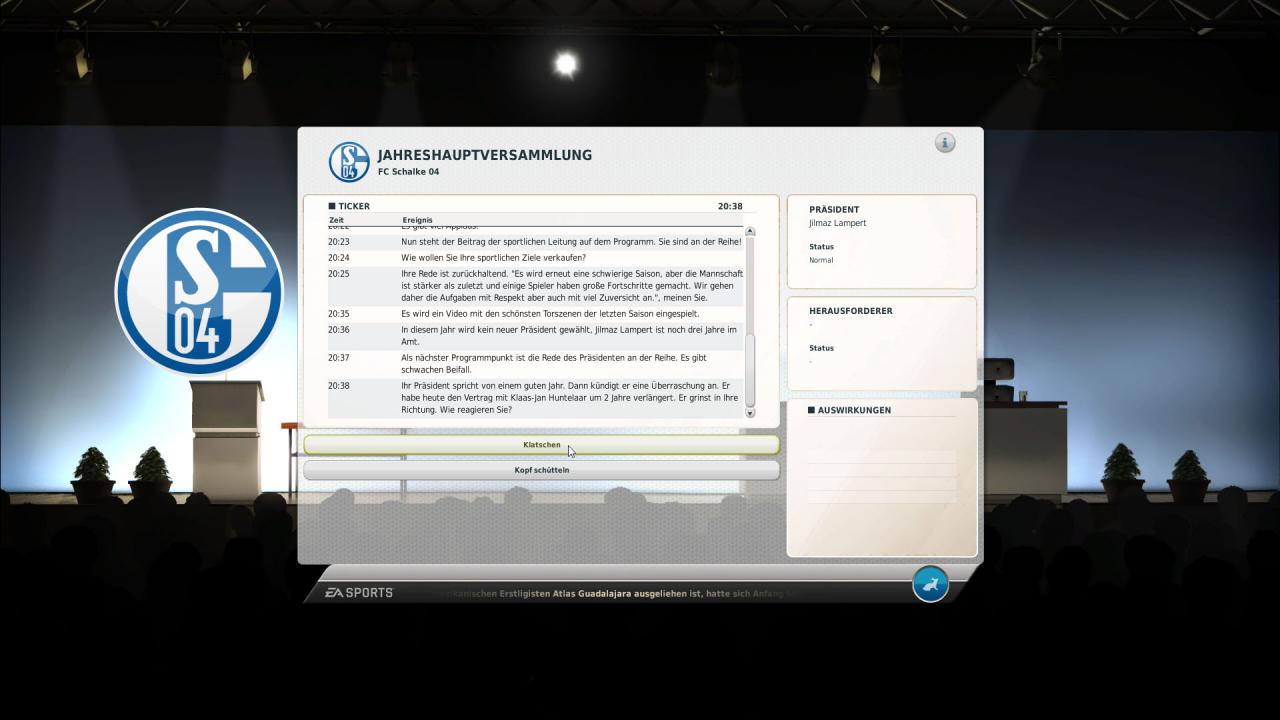Click the info icon in dialog corner
The width and height of the screenshot is (1280, 720).
pos(945,143)
